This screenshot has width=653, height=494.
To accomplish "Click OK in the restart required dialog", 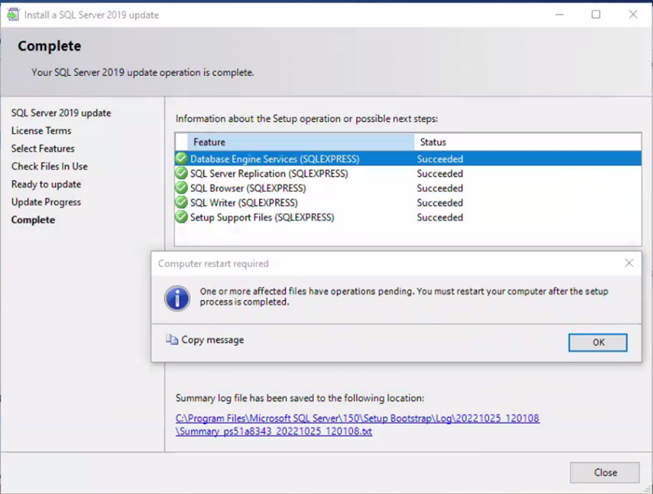I will (598, 342).
